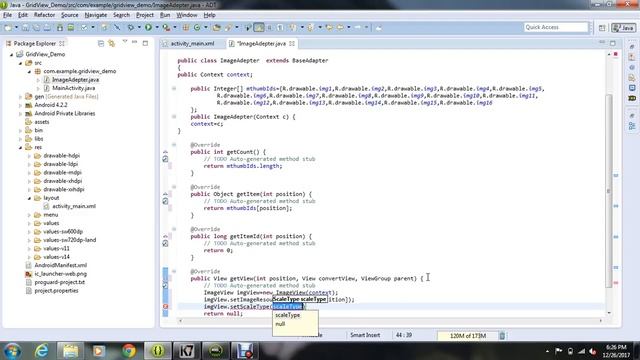
Task: Click the Print toolbar icon
Action: (x=47, y=27)
